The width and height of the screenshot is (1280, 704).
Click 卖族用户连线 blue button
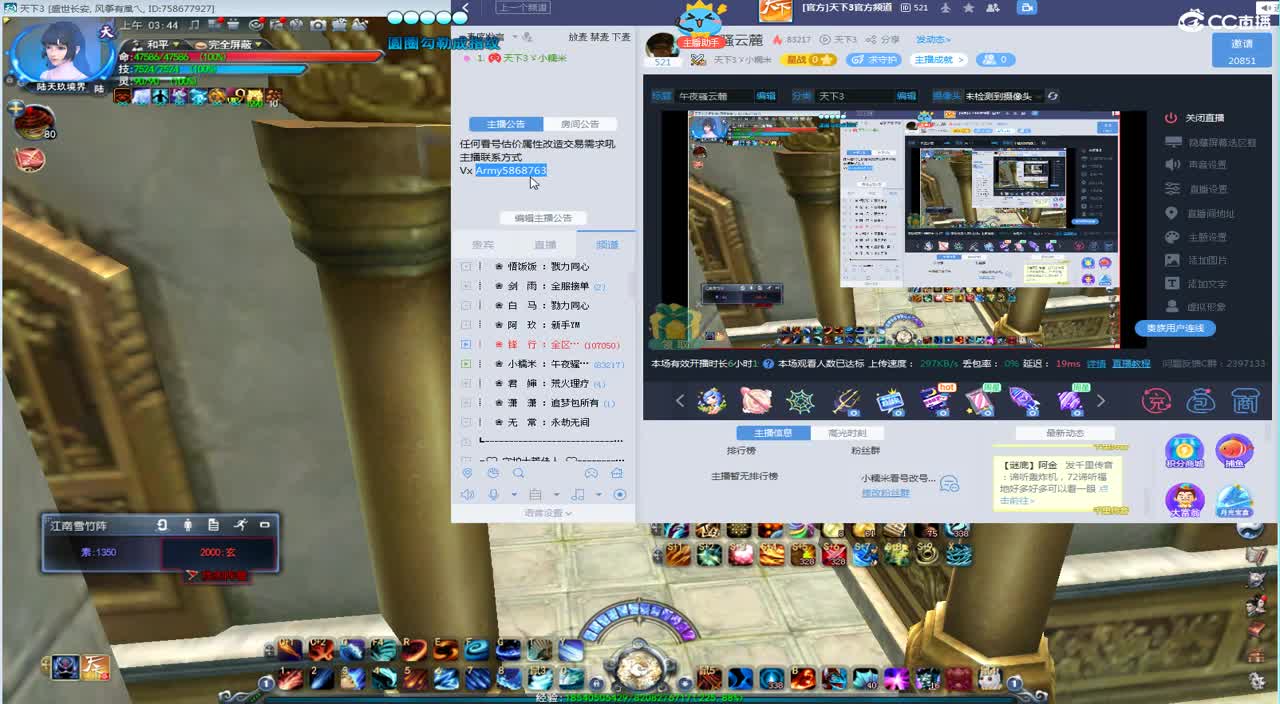[x=1175, y=328]
